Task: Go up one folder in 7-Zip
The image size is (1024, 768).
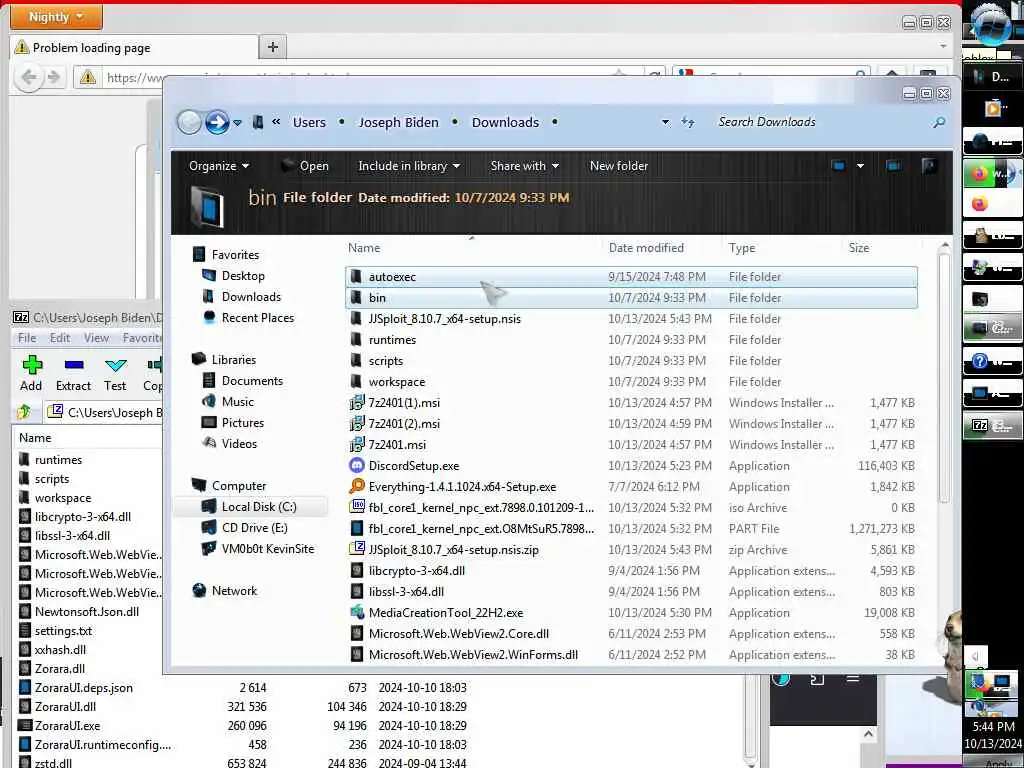Action: tap(24, 412)
